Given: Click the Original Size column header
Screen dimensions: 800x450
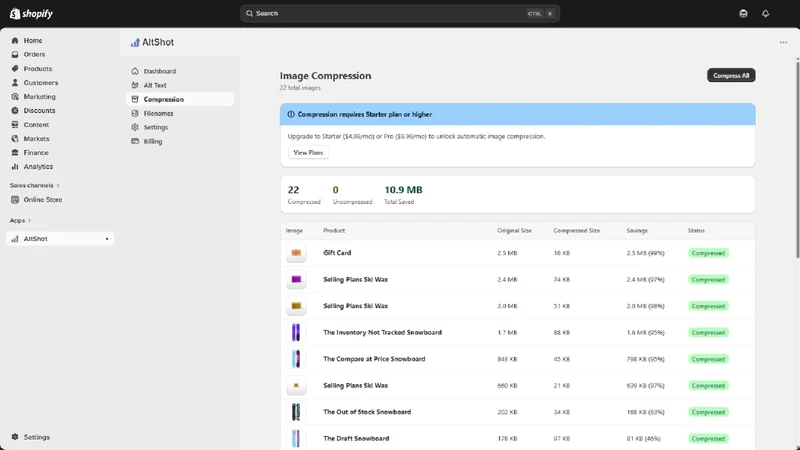Looking at the screenshot, I should pyautogui.click(x=514, y=231).
